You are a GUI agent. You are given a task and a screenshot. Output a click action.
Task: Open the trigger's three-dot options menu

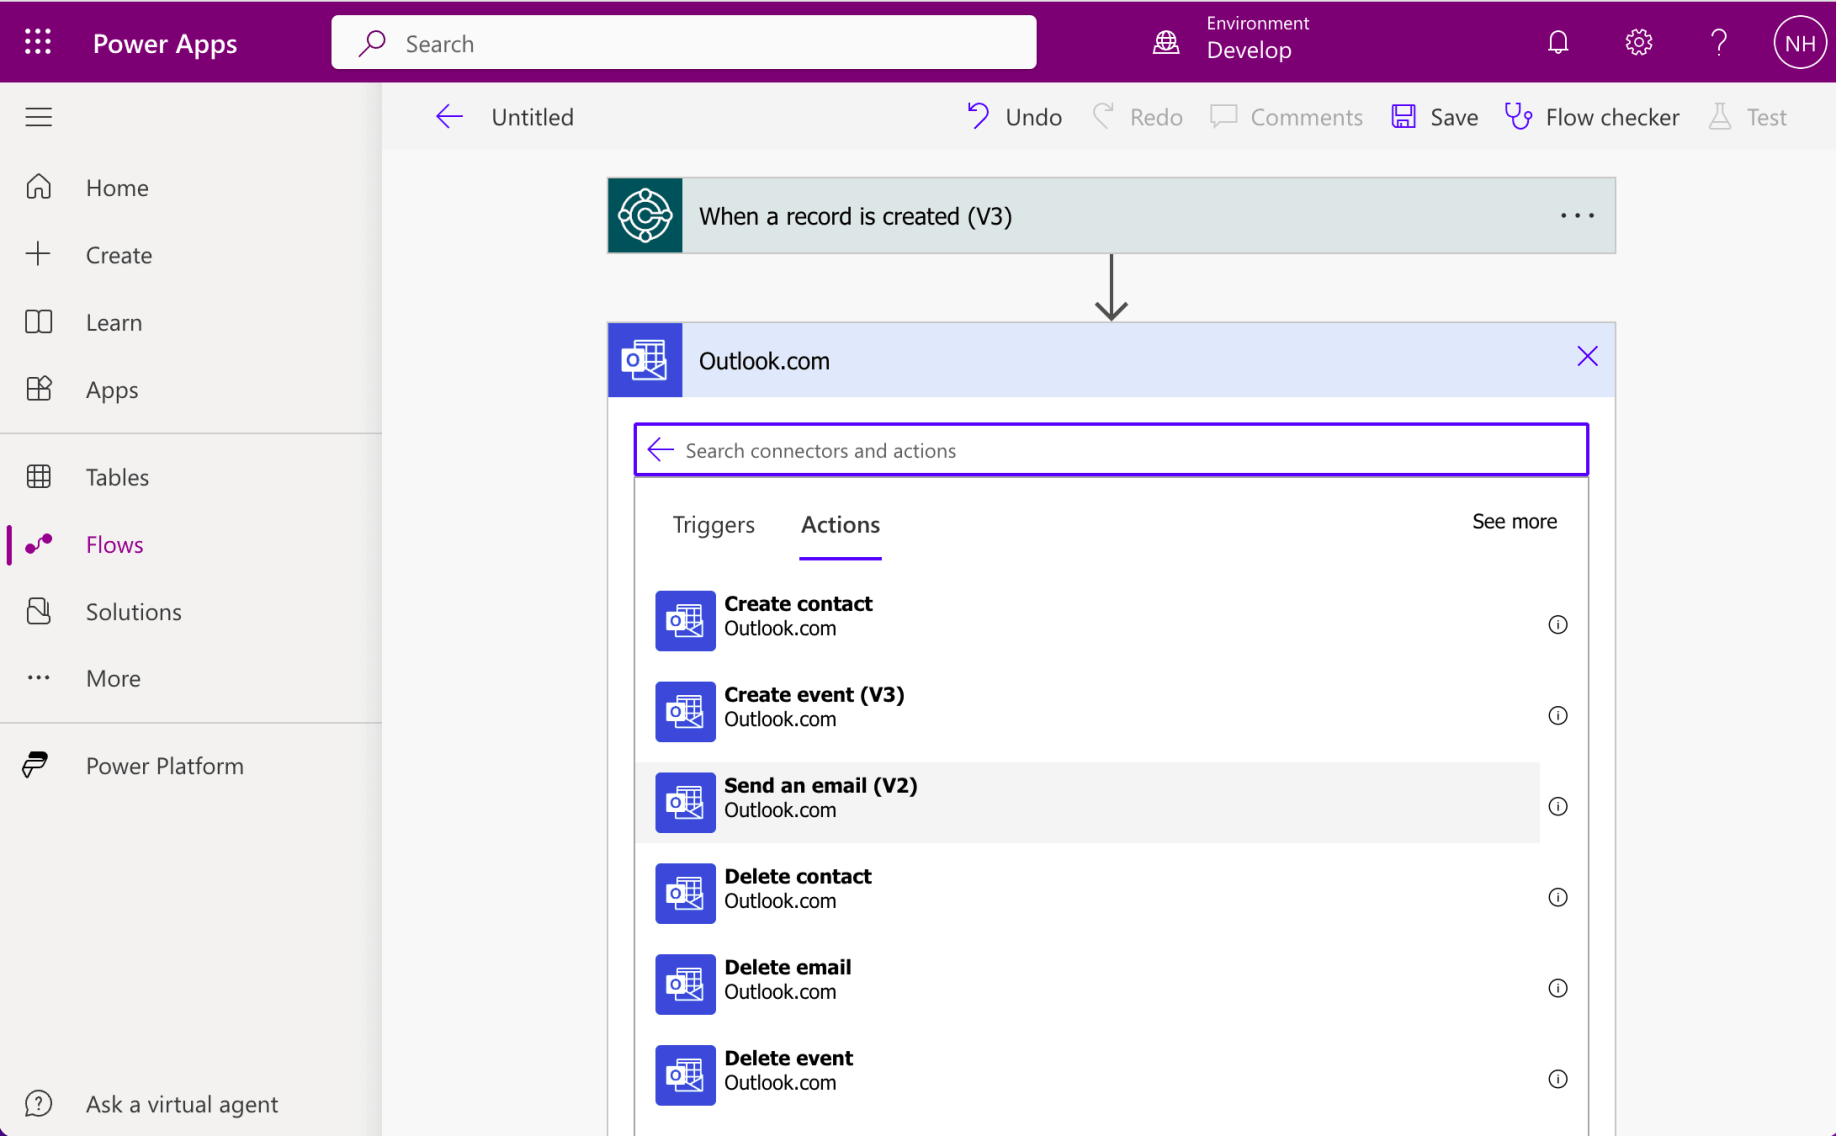[1577, 216]
